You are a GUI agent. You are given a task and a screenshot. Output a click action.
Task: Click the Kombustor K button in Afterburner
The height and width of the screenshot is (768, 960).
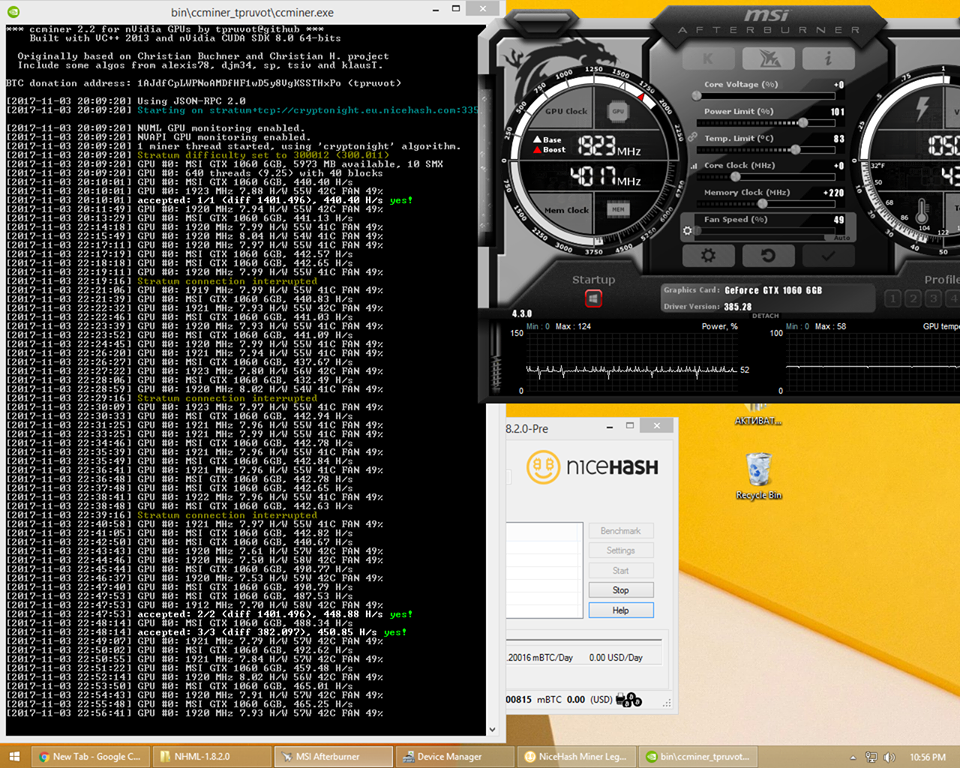(710, 59)
